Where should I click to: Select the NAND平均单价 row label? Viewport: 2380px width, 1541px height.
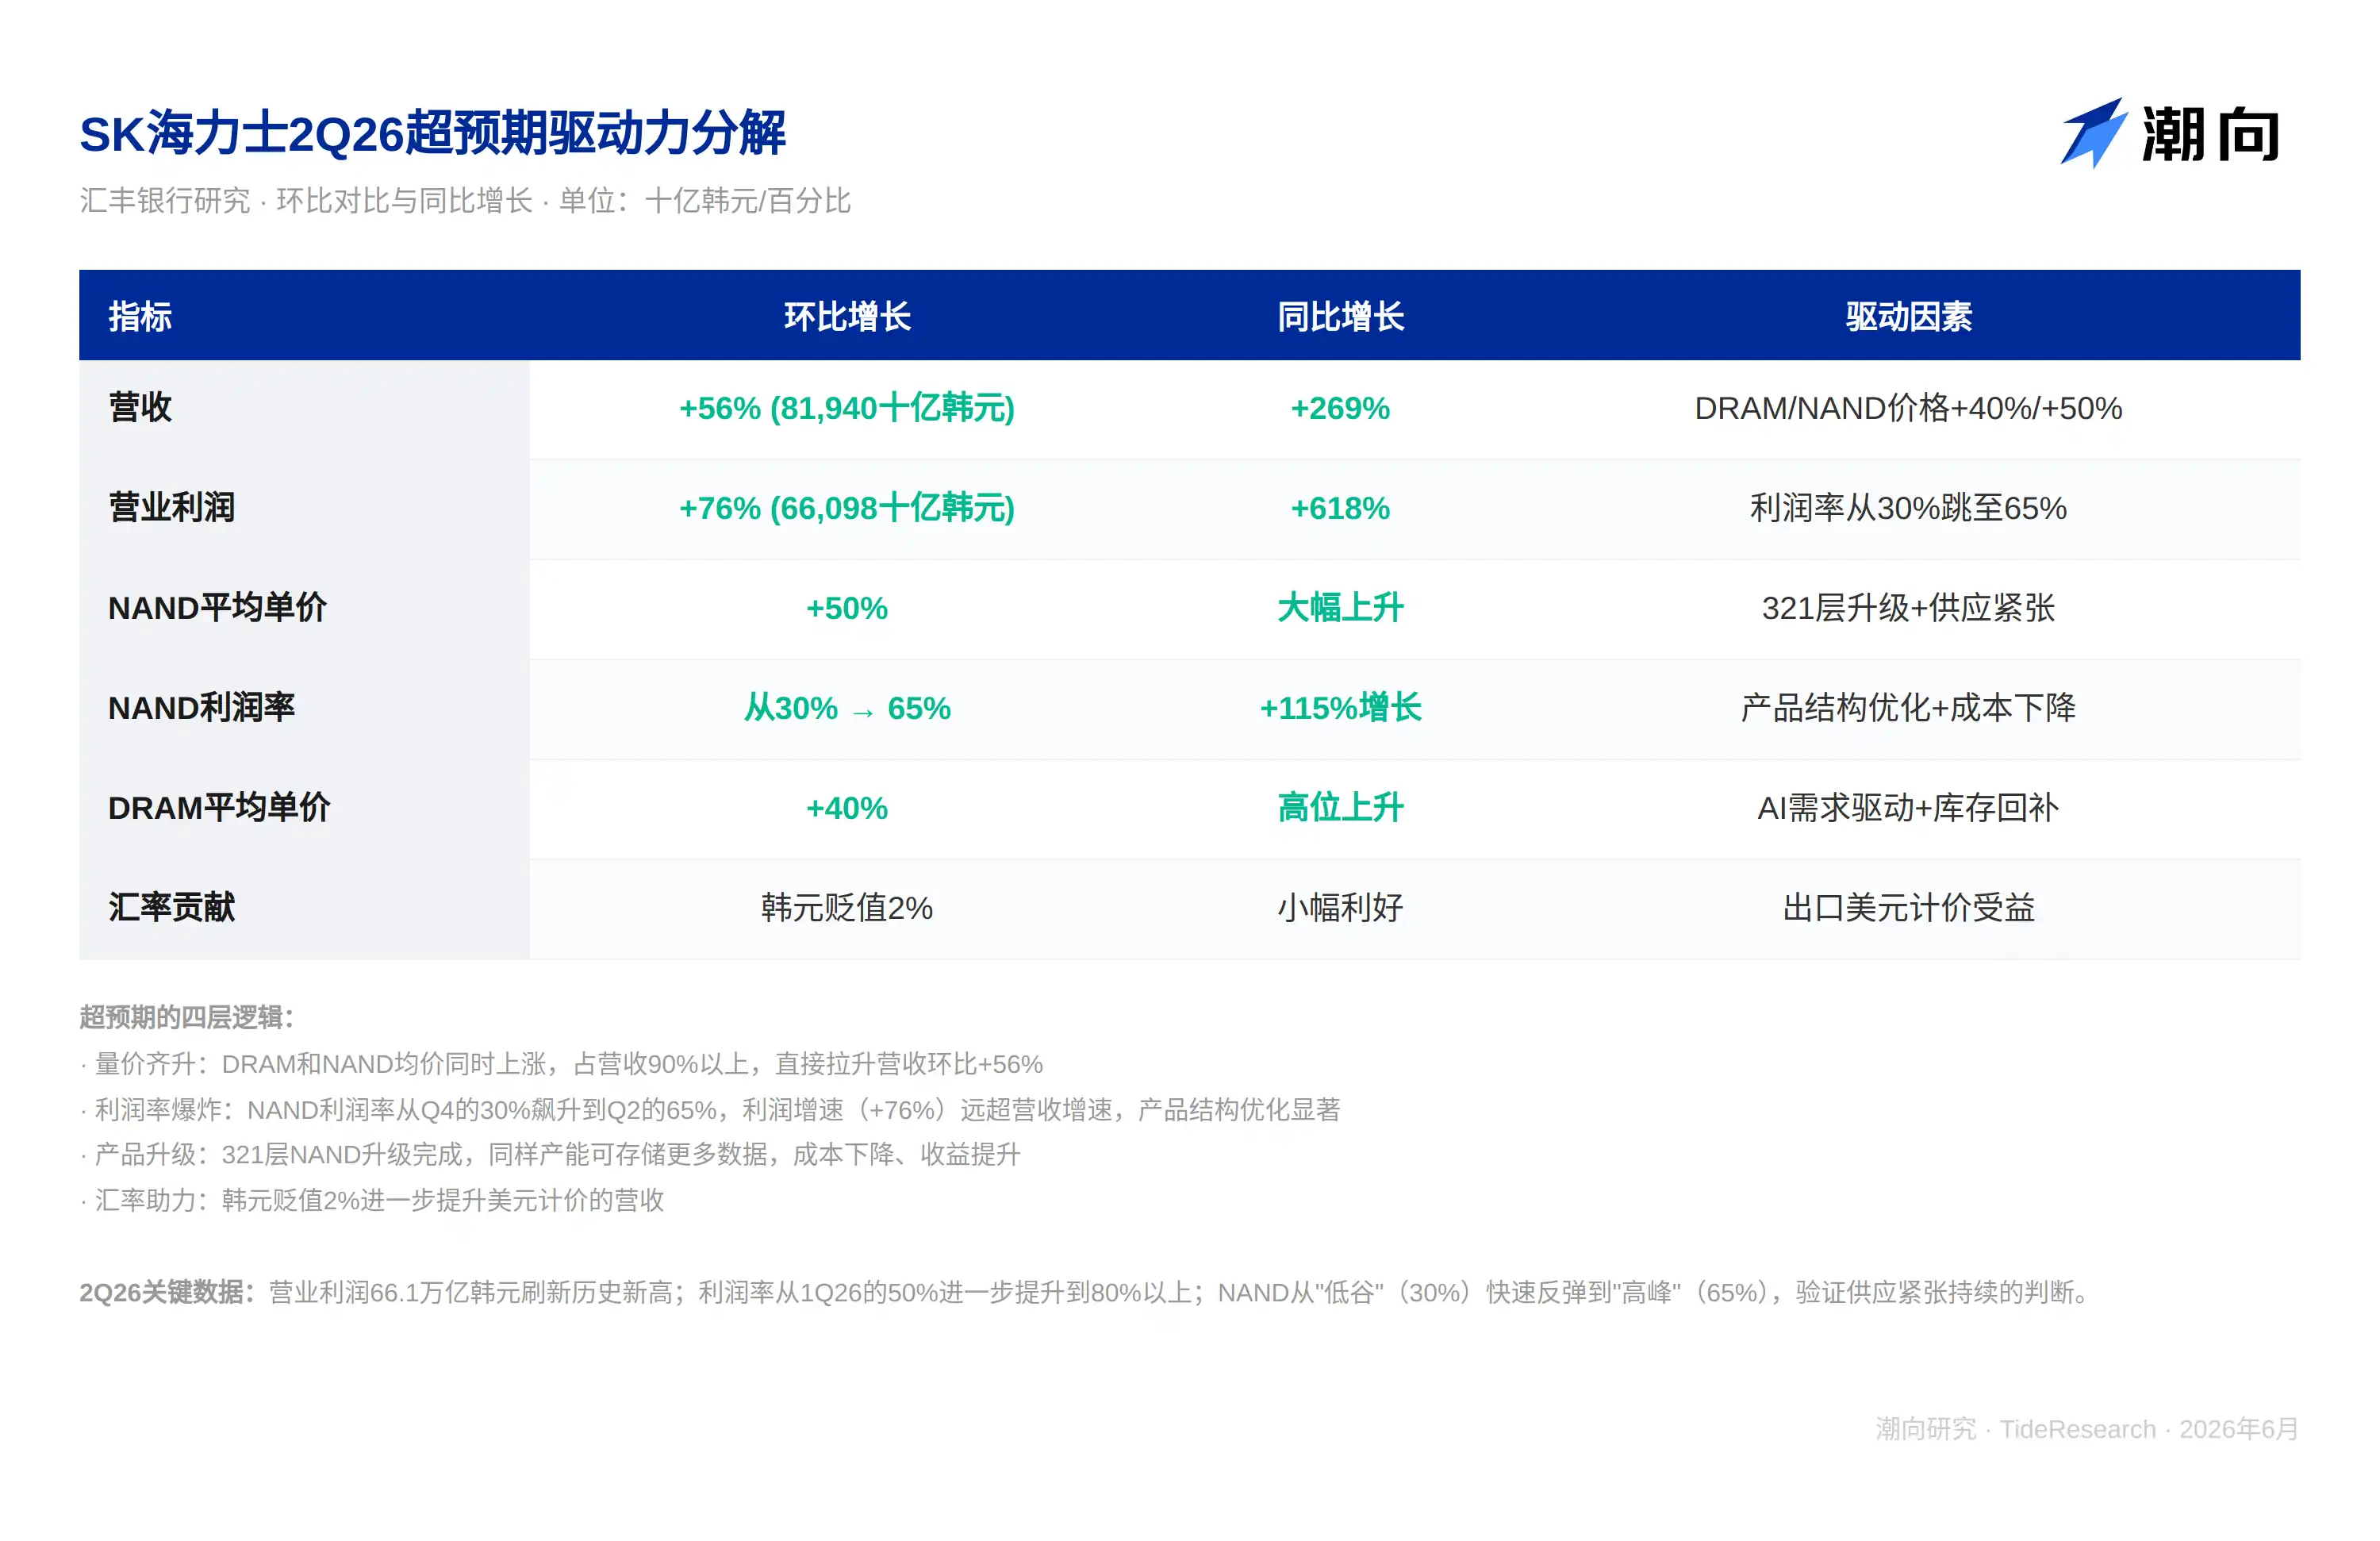pyautogui.click(x=218, y=608)
